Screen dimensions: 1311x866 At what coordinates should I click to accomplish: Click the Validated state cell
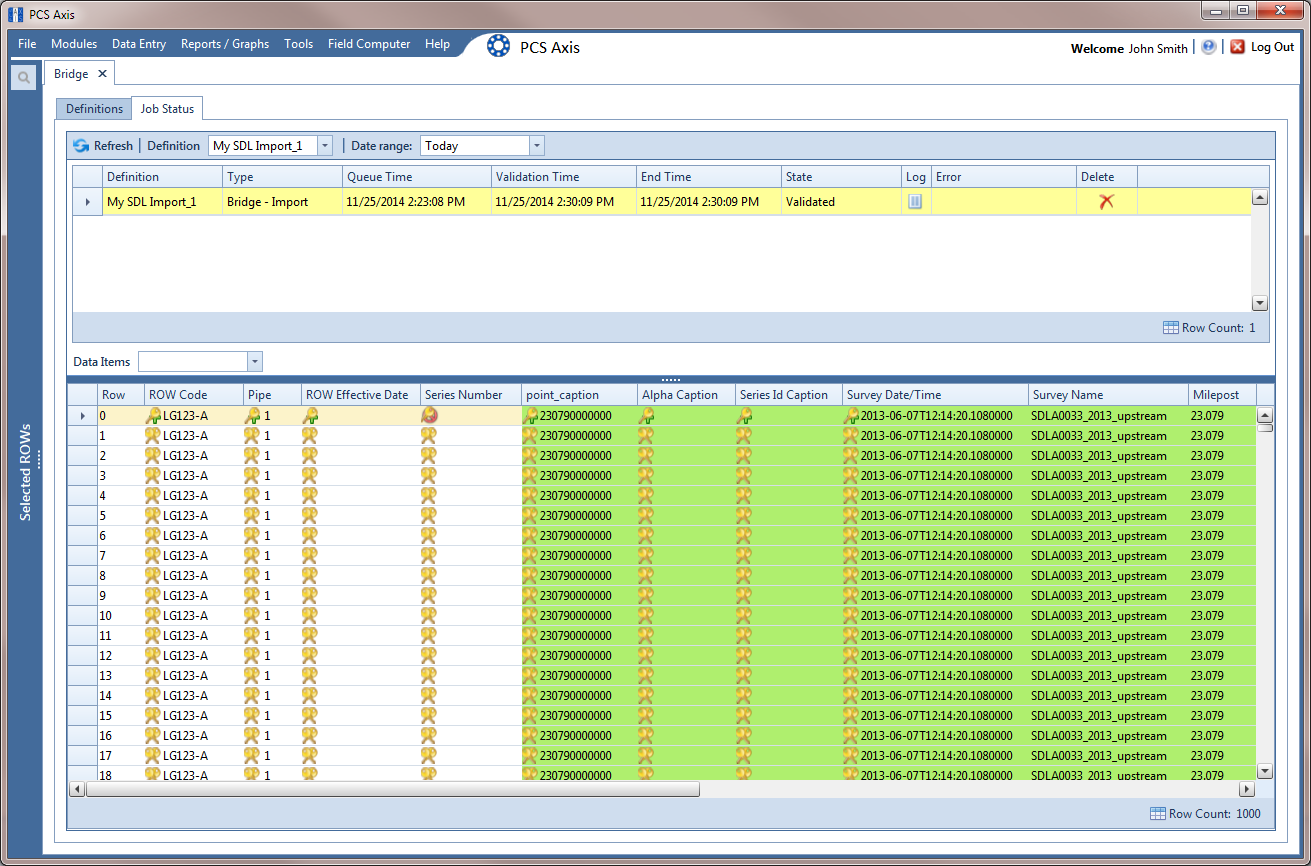(x=841, y=202)
